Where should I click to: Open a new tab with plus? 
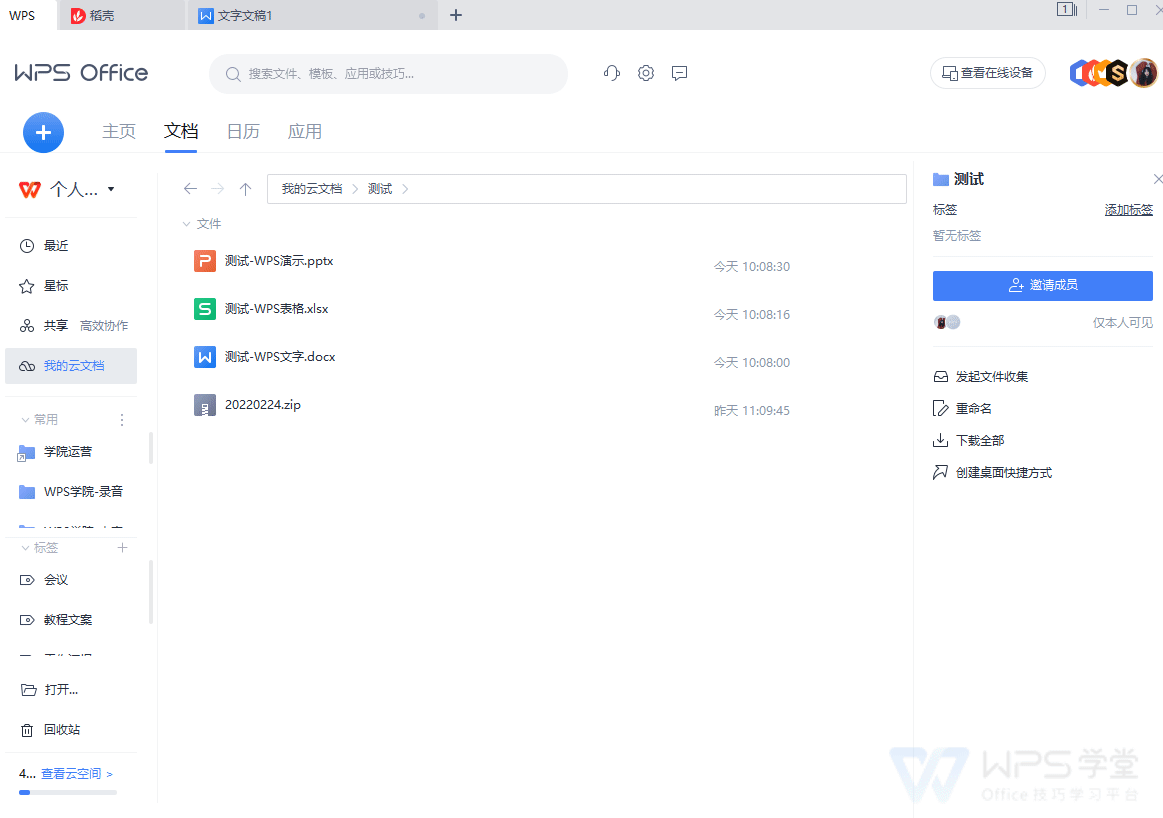(x=456, y=15)
